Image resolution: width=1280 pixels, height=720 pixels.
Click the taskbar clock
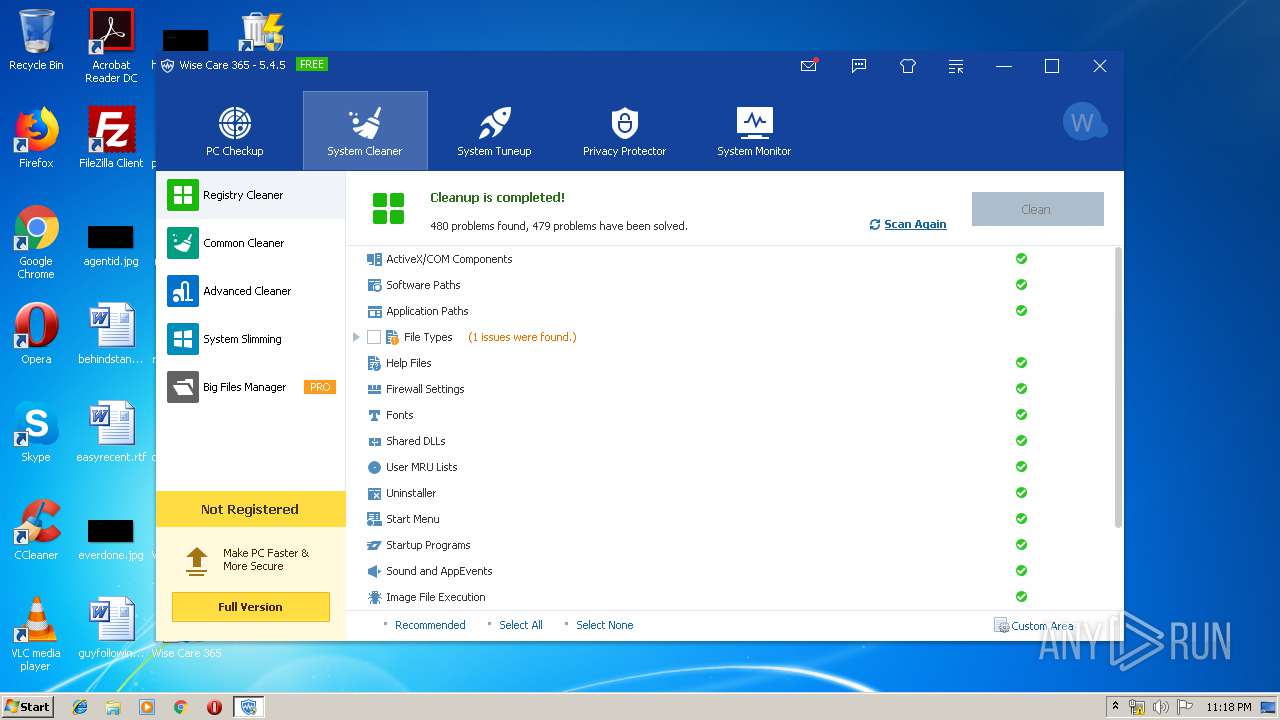click(x=1229, y=707)
